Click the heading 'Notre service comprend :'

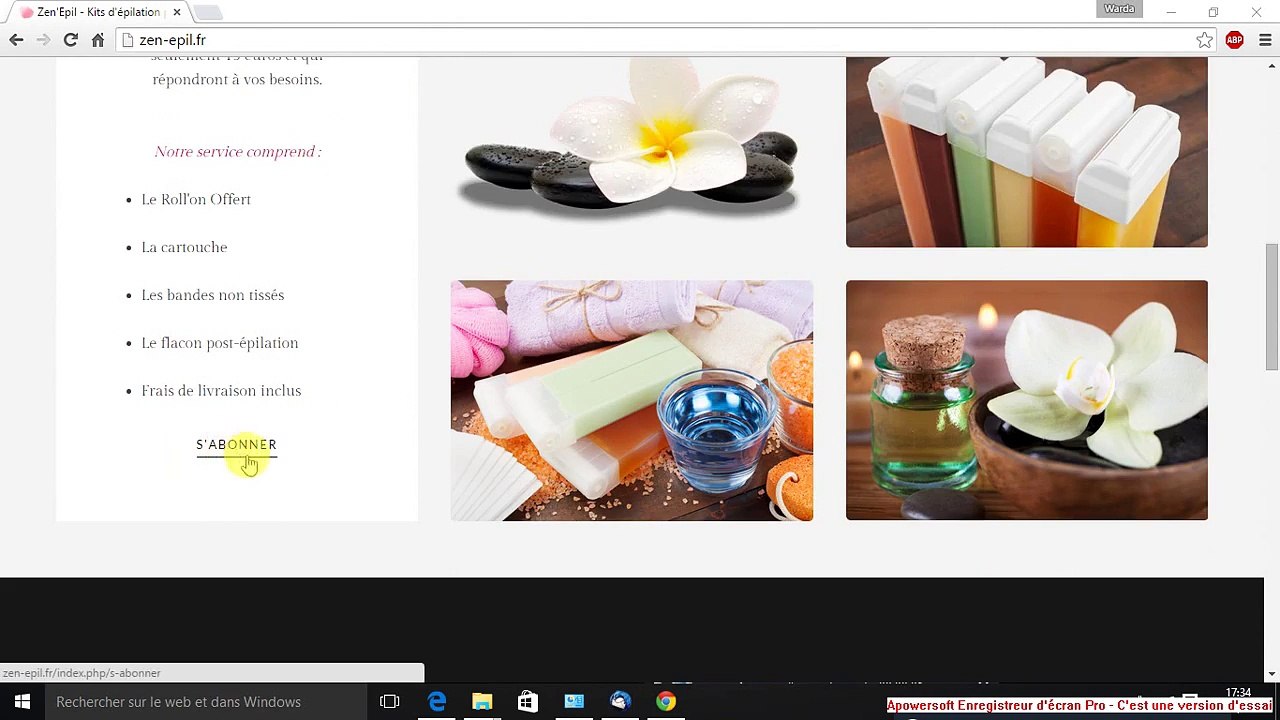(238, 152)
